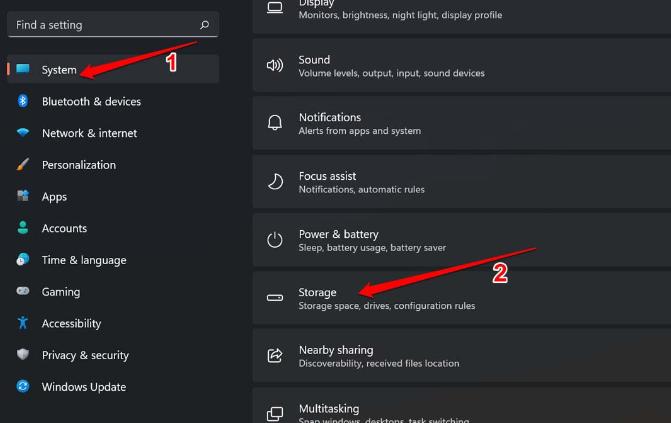Click the Personalization paintbrush icon
This screenshot has width=671, height=423.
tap(23, 164)
